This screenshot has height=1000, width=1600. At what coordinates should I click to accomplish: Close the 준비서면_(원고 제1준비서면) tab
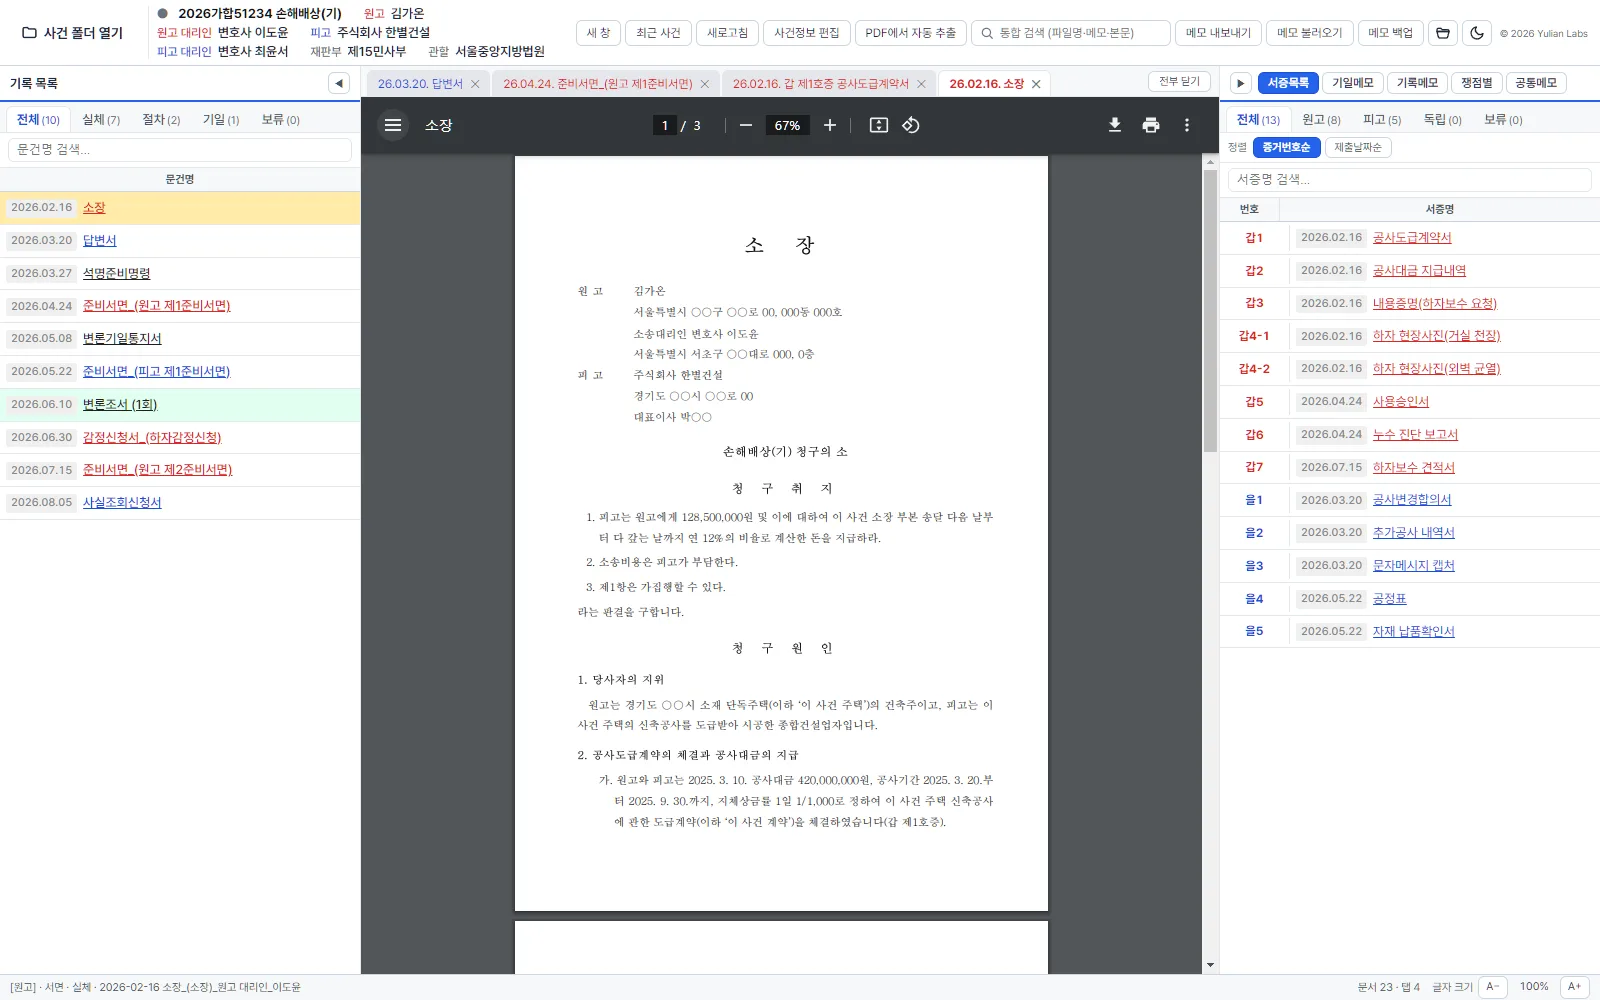tap(705, 84)
